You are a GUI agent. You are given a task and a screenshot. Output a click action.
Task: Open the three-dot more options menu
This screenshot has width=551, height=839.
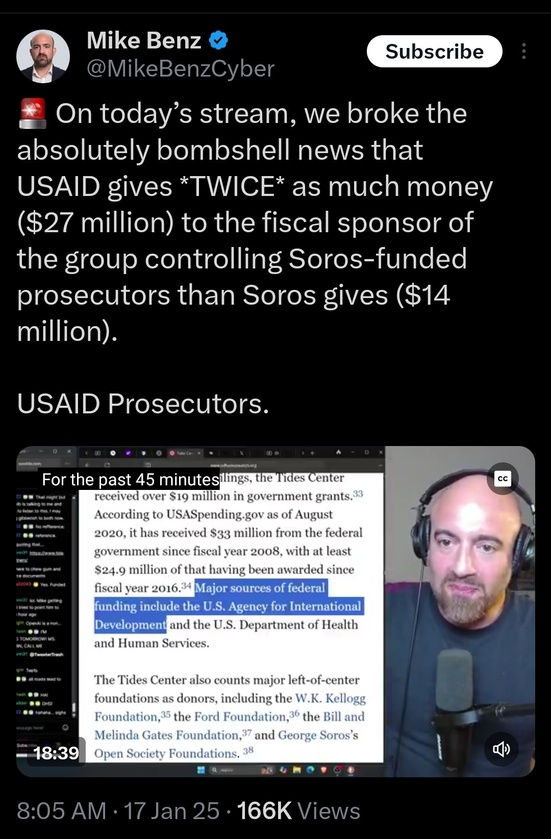point(524,51)
